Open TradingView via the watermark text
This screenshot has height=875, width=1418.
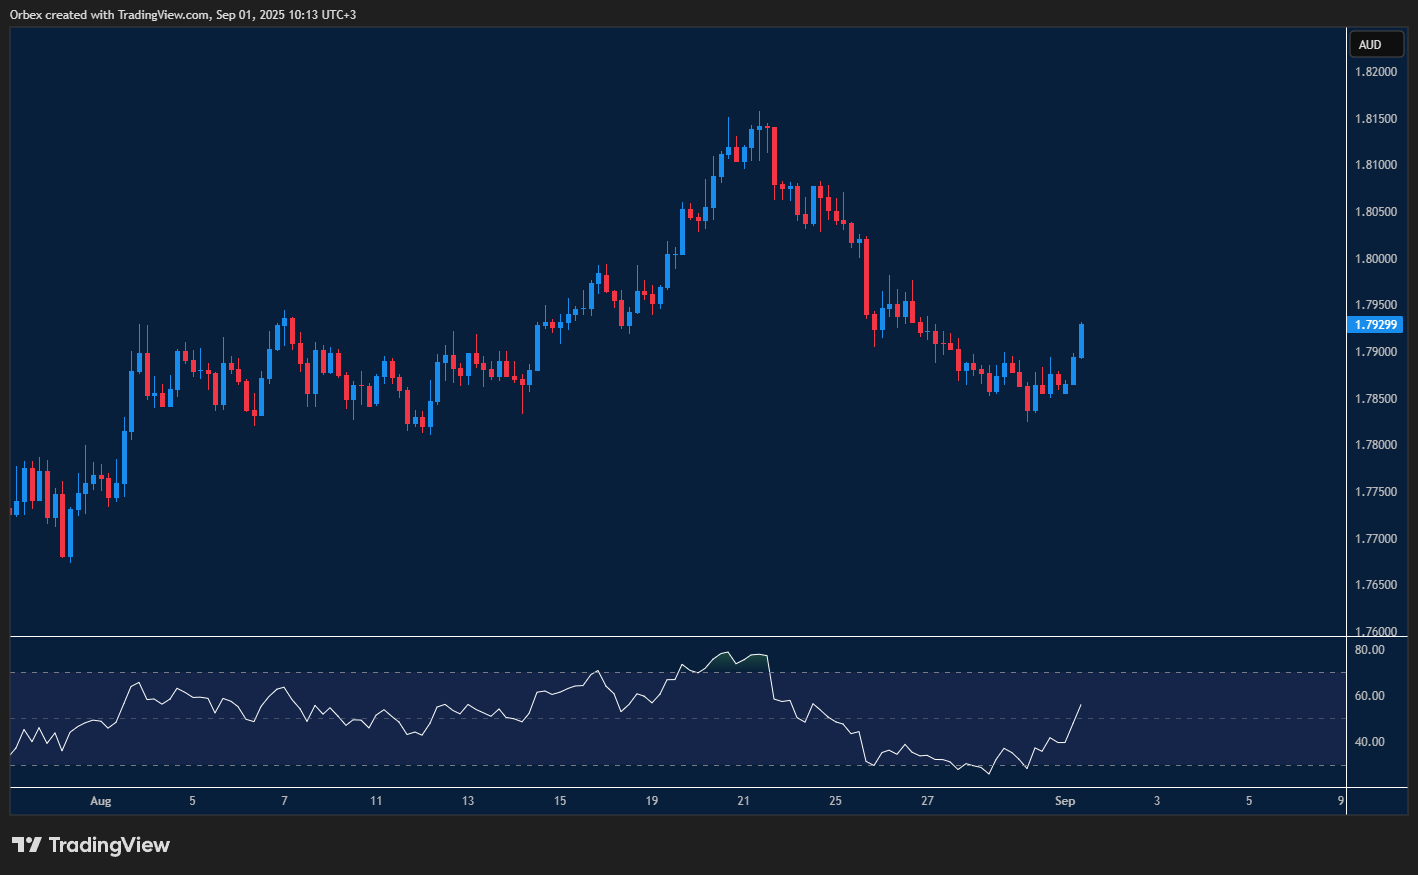(x=110, y=845)
